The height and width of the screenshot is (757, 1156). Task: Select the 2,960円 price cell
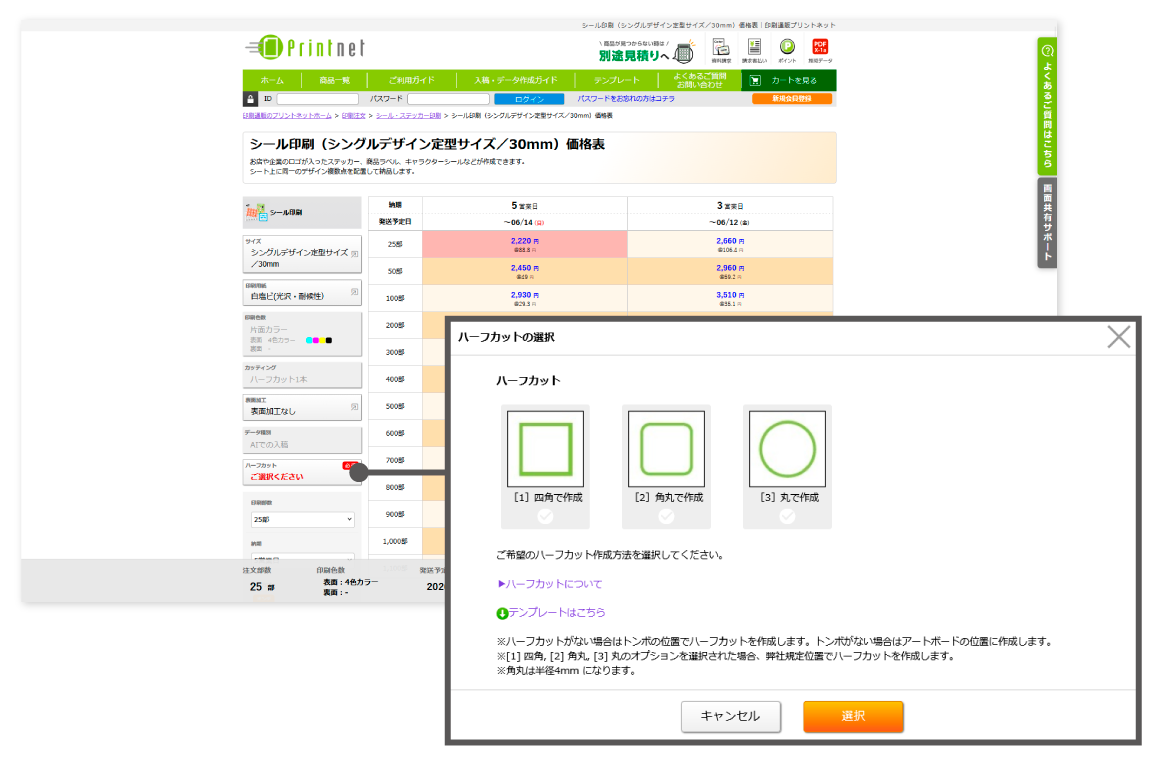tap(730, 271)
